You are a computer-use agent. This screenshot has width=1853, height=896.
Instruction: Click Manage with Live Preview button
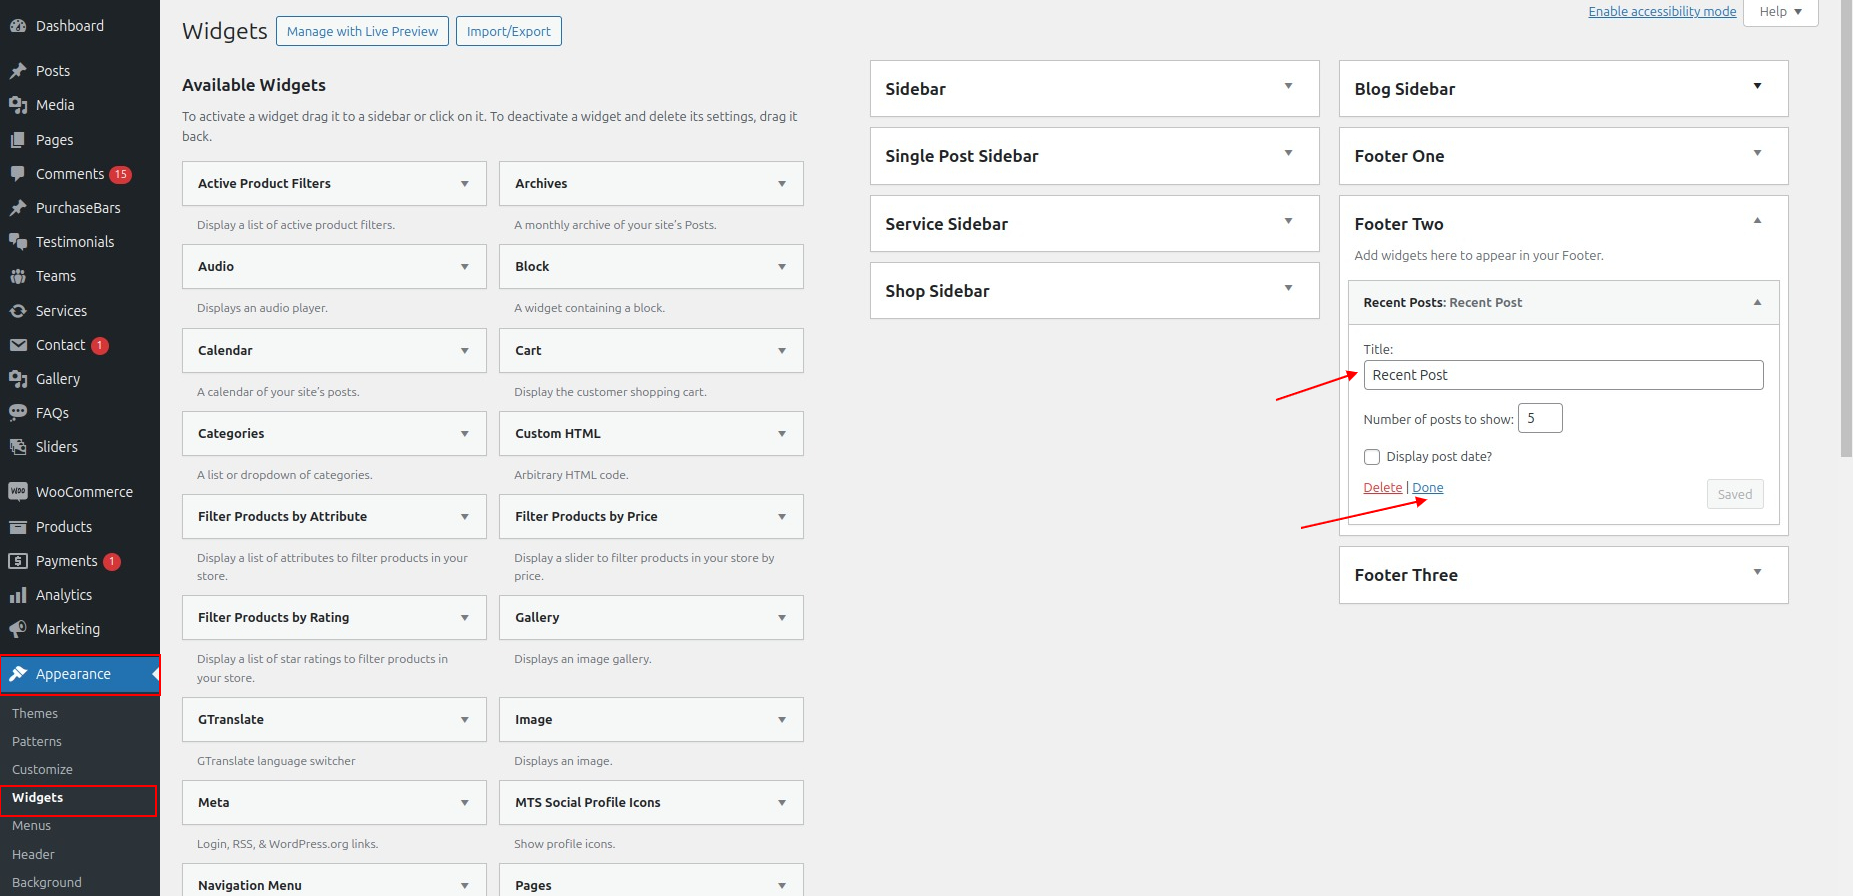[x=362, y=31]
